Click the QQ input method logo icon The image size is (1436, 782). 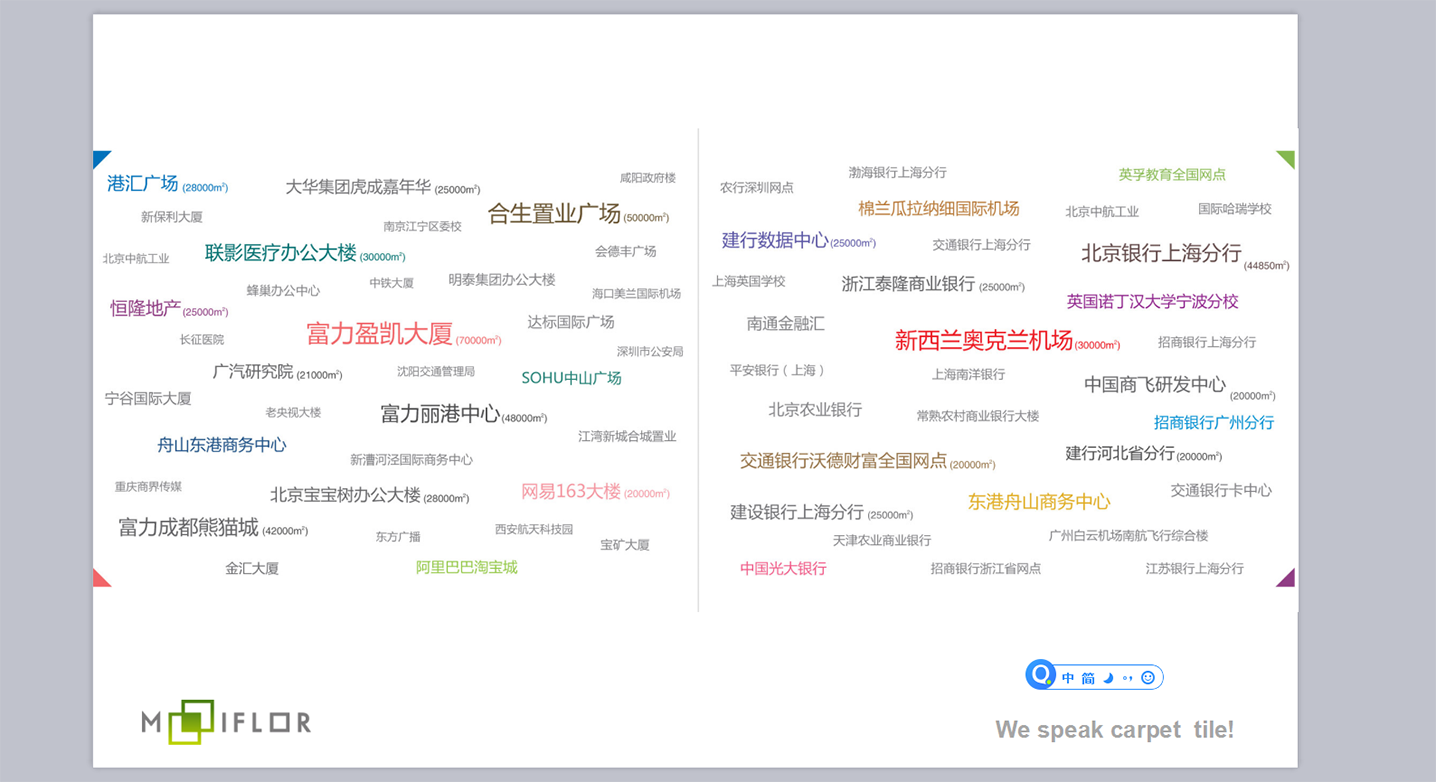click(x=1041, y=675)
